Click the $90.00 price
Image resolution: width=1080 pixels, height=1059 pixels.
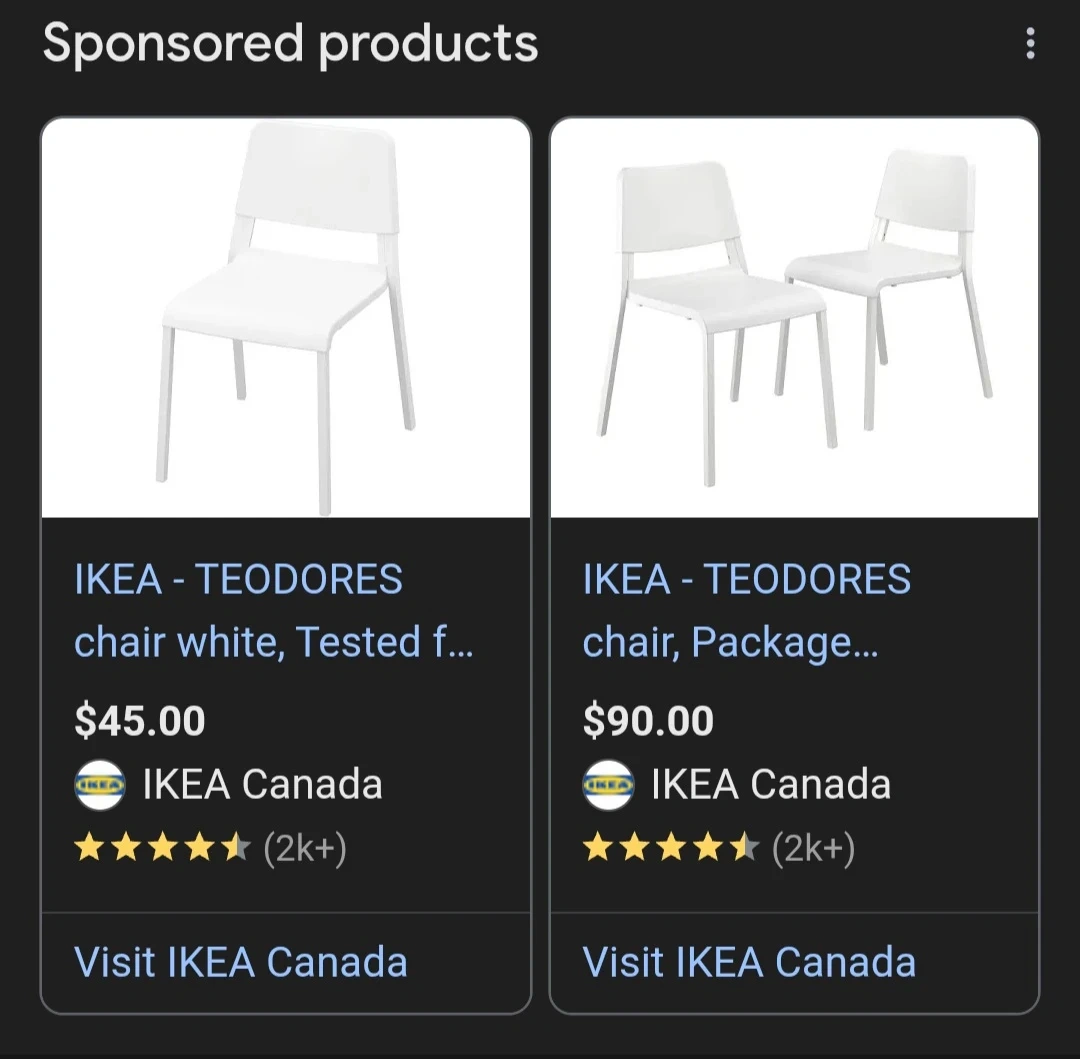[648, 721]
